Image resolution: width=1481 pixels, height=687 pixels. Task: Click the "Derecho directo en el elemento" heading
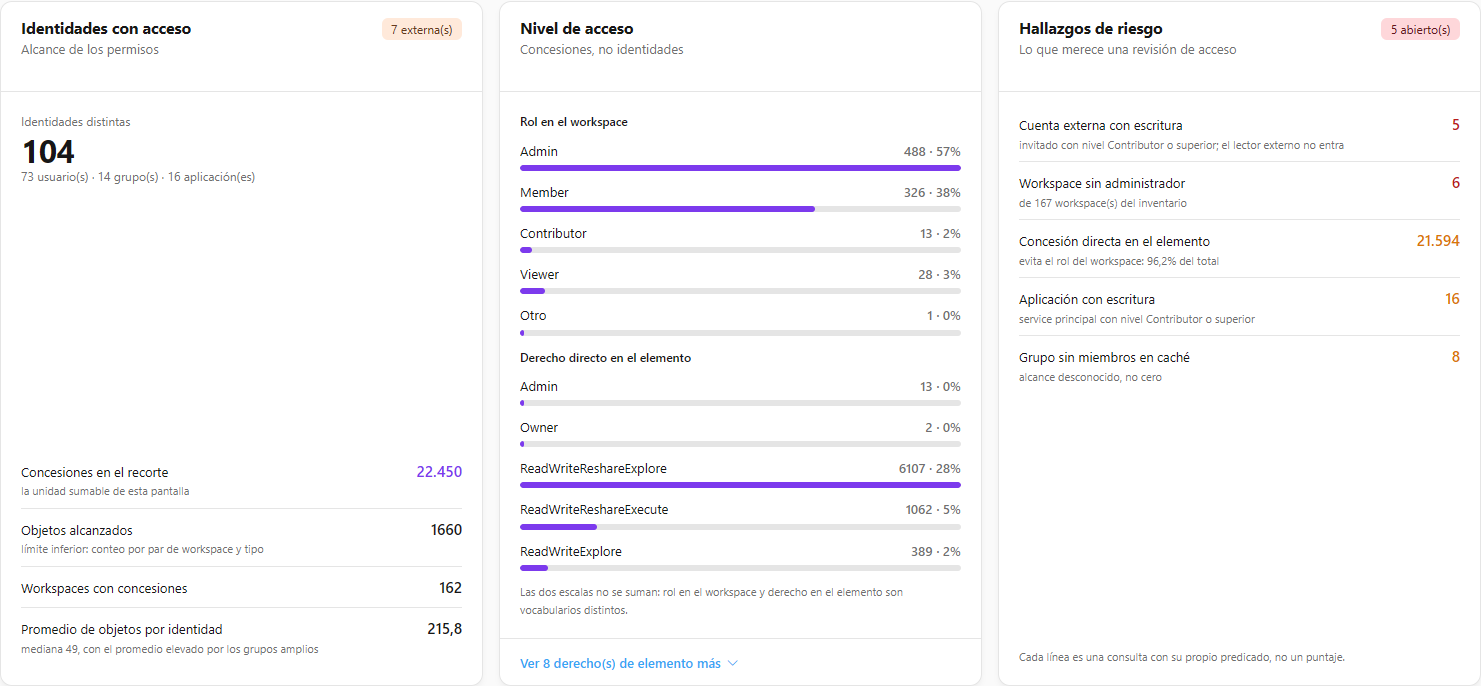[606, 357]
